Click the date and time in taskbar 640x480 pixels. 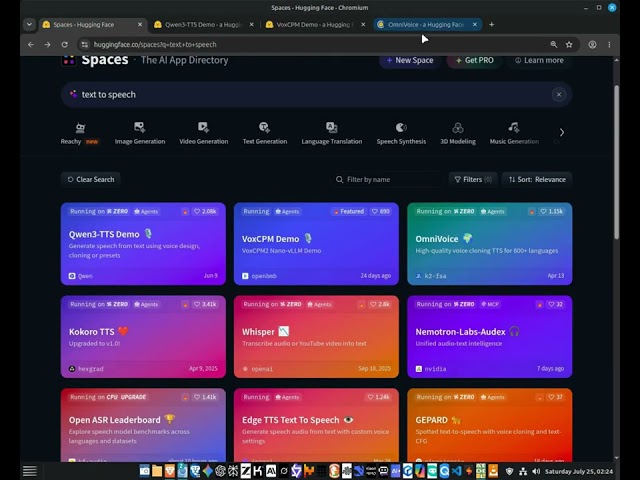(579, 471)
